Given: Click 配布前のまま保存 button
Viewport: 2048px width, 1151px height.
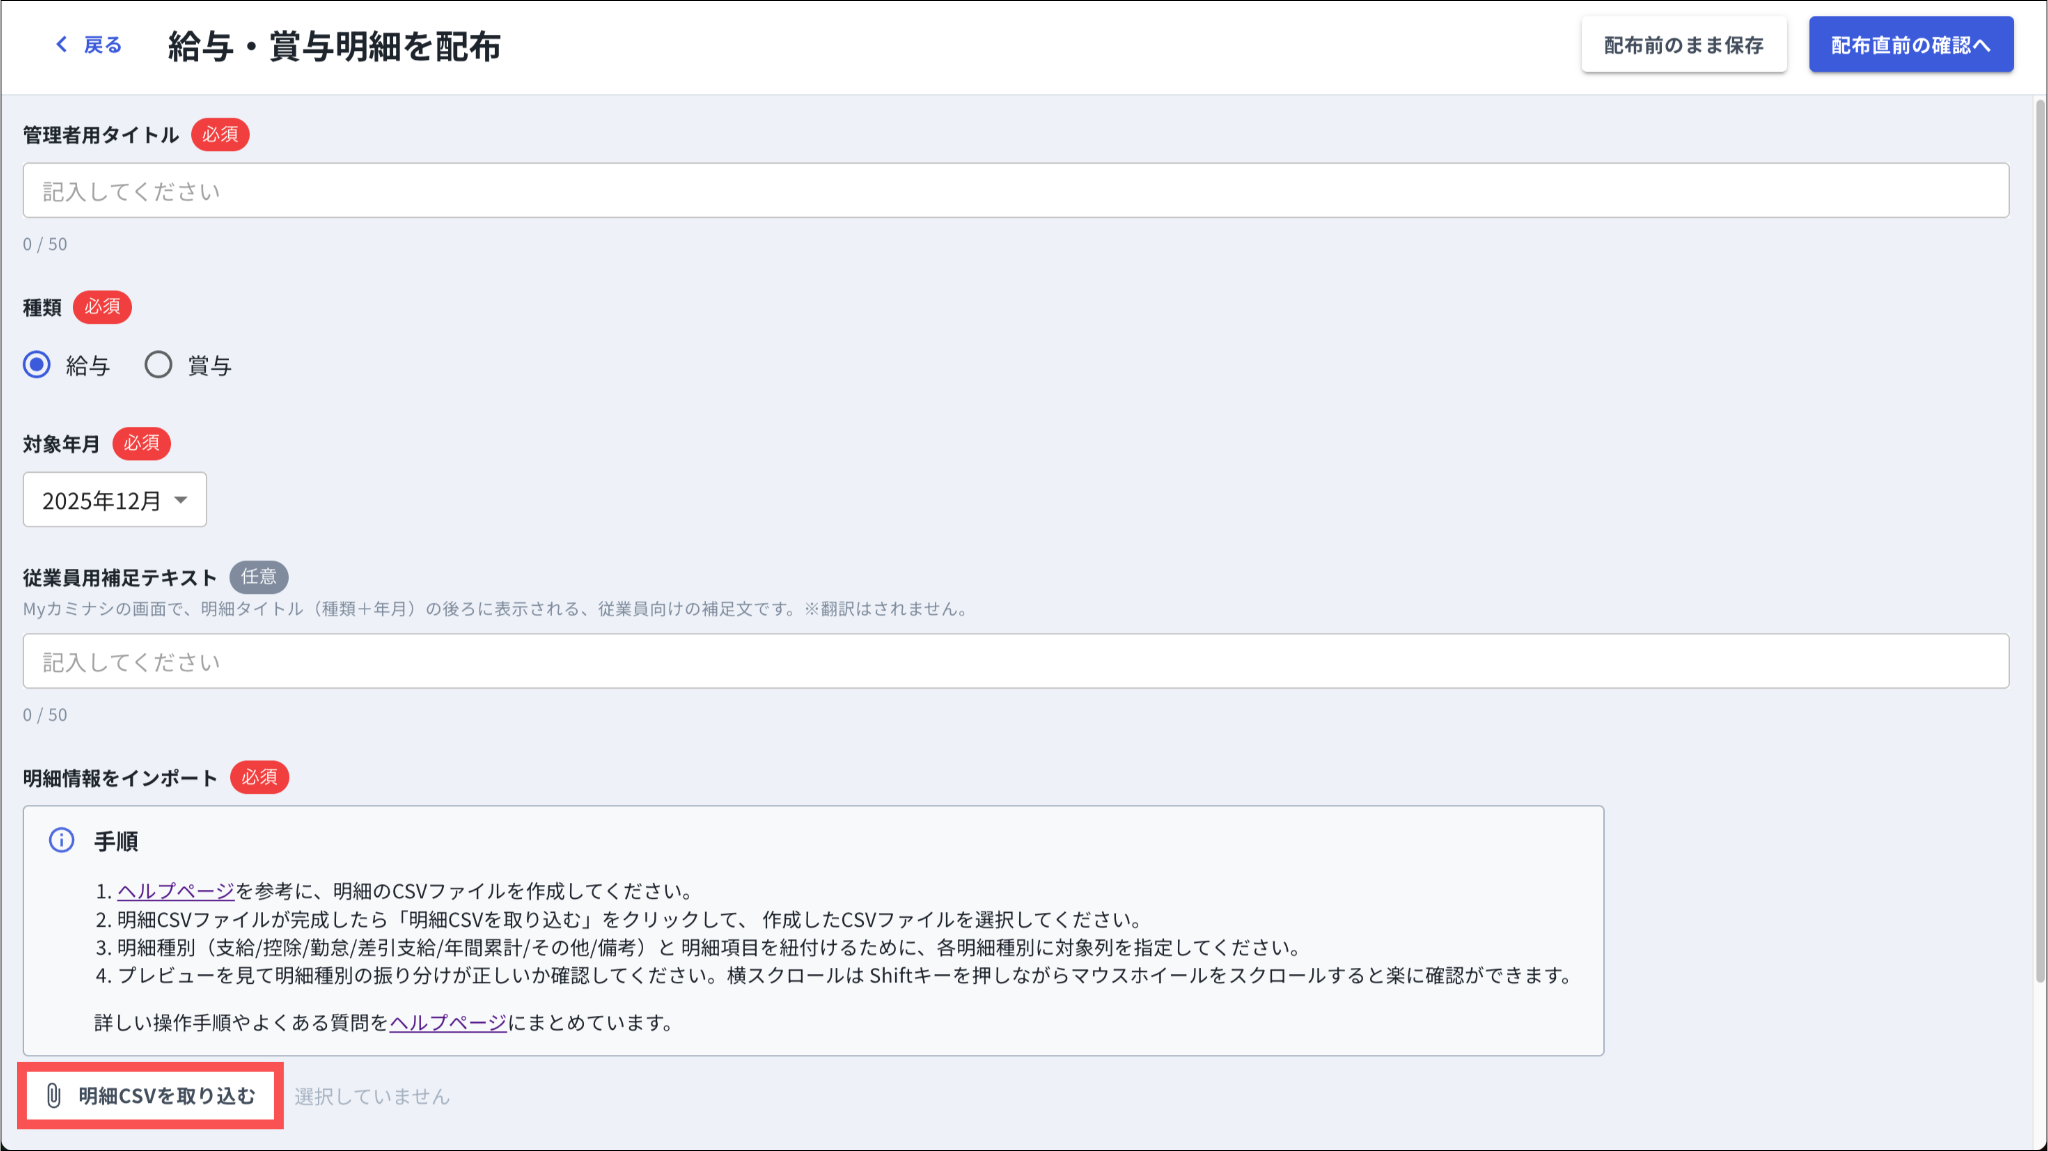Looking at the screenshot, I should coord(1683,45).
